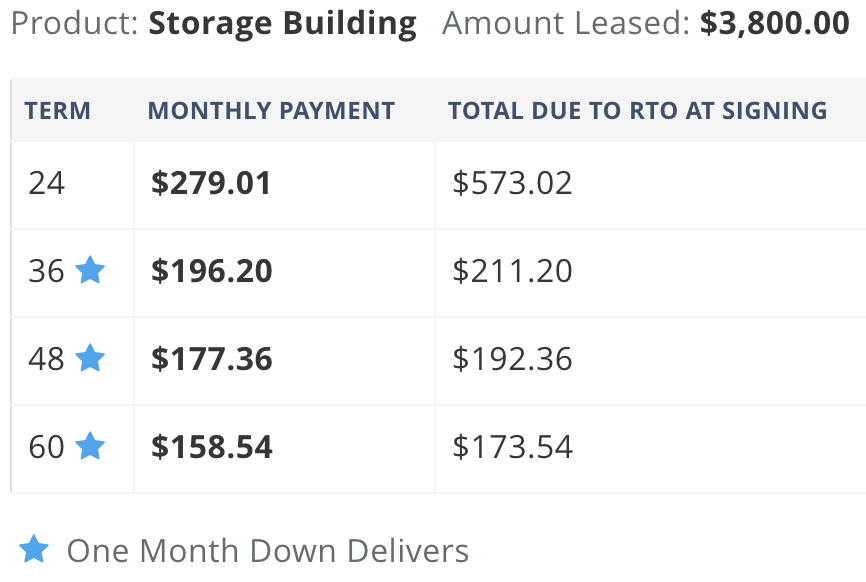This screenshot has height=582, width=866.
Task: Click the $177.36 monthly payment
Action: [x=212, y=358]
